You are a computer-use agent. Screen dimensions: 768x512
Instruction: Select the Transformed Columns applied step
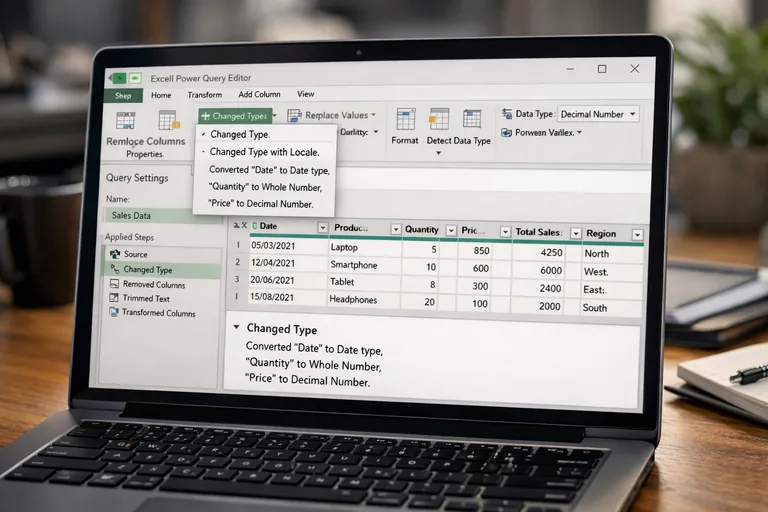pyautogui.click(x=160, y=312)
